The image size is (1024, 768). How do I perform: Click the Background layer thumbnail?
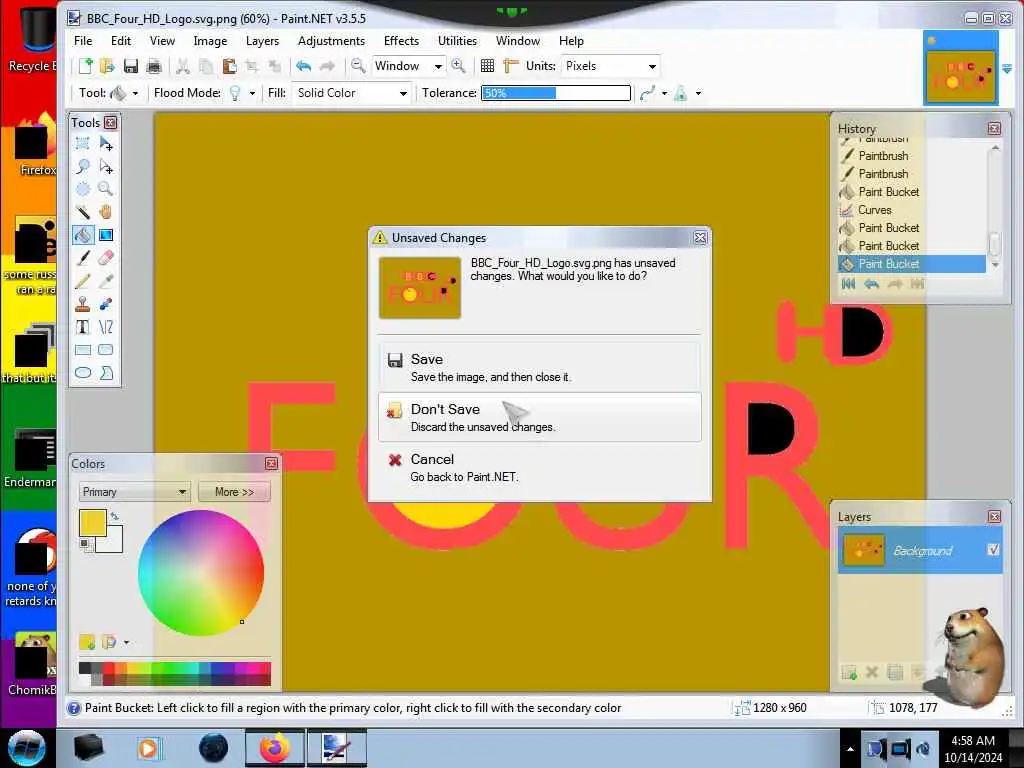tap(863, 550)
